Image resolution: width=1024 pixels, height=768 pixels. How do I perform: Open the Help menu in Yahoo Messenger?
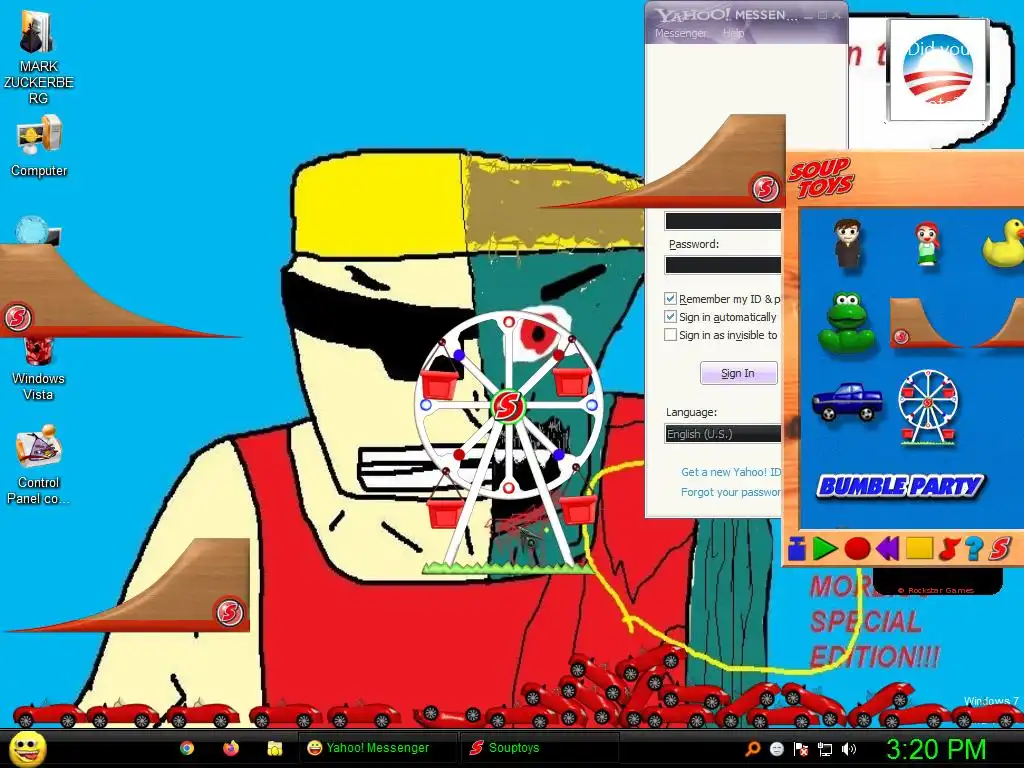pyautogui.click(x=733, y=33)
